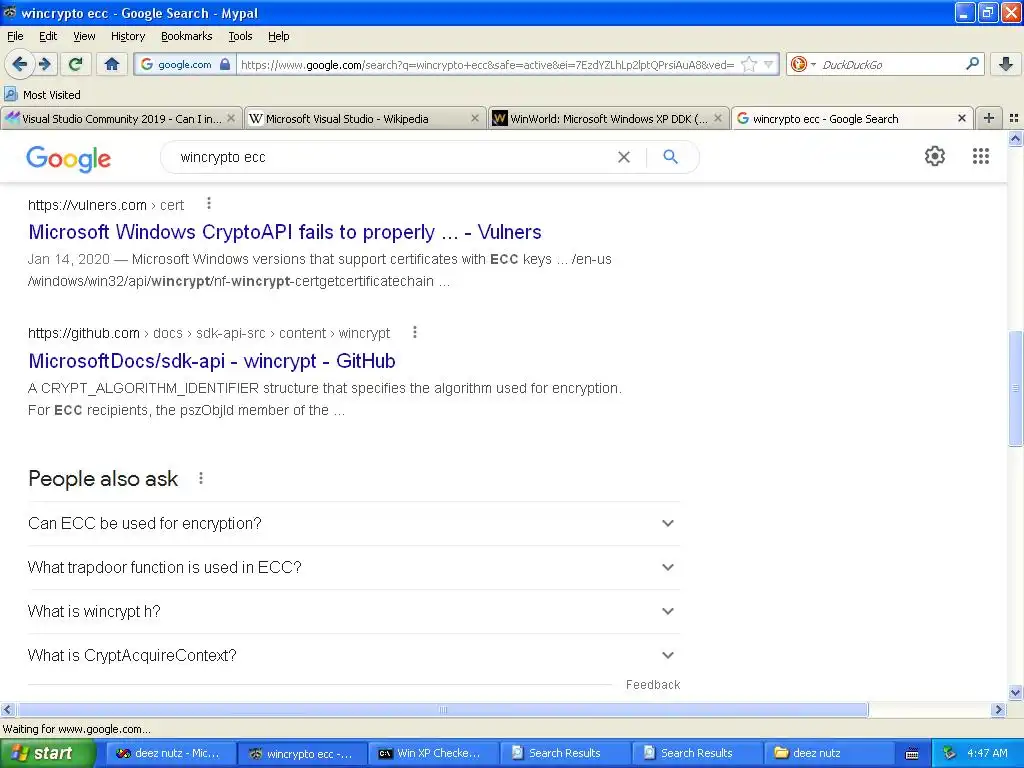This screenshot has width=1024, height=768.
Task: Click the Google logo
Action: [69, 158]
